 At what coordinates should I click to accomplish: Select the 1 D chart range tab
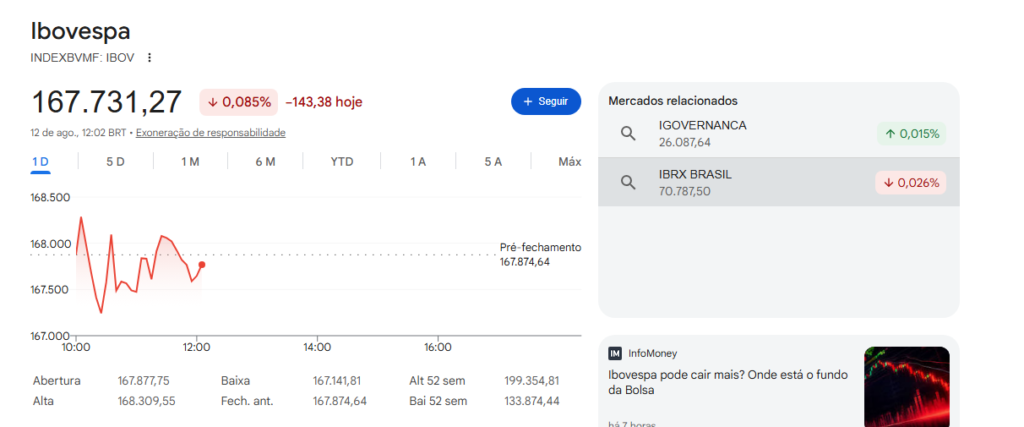[40, 162]
